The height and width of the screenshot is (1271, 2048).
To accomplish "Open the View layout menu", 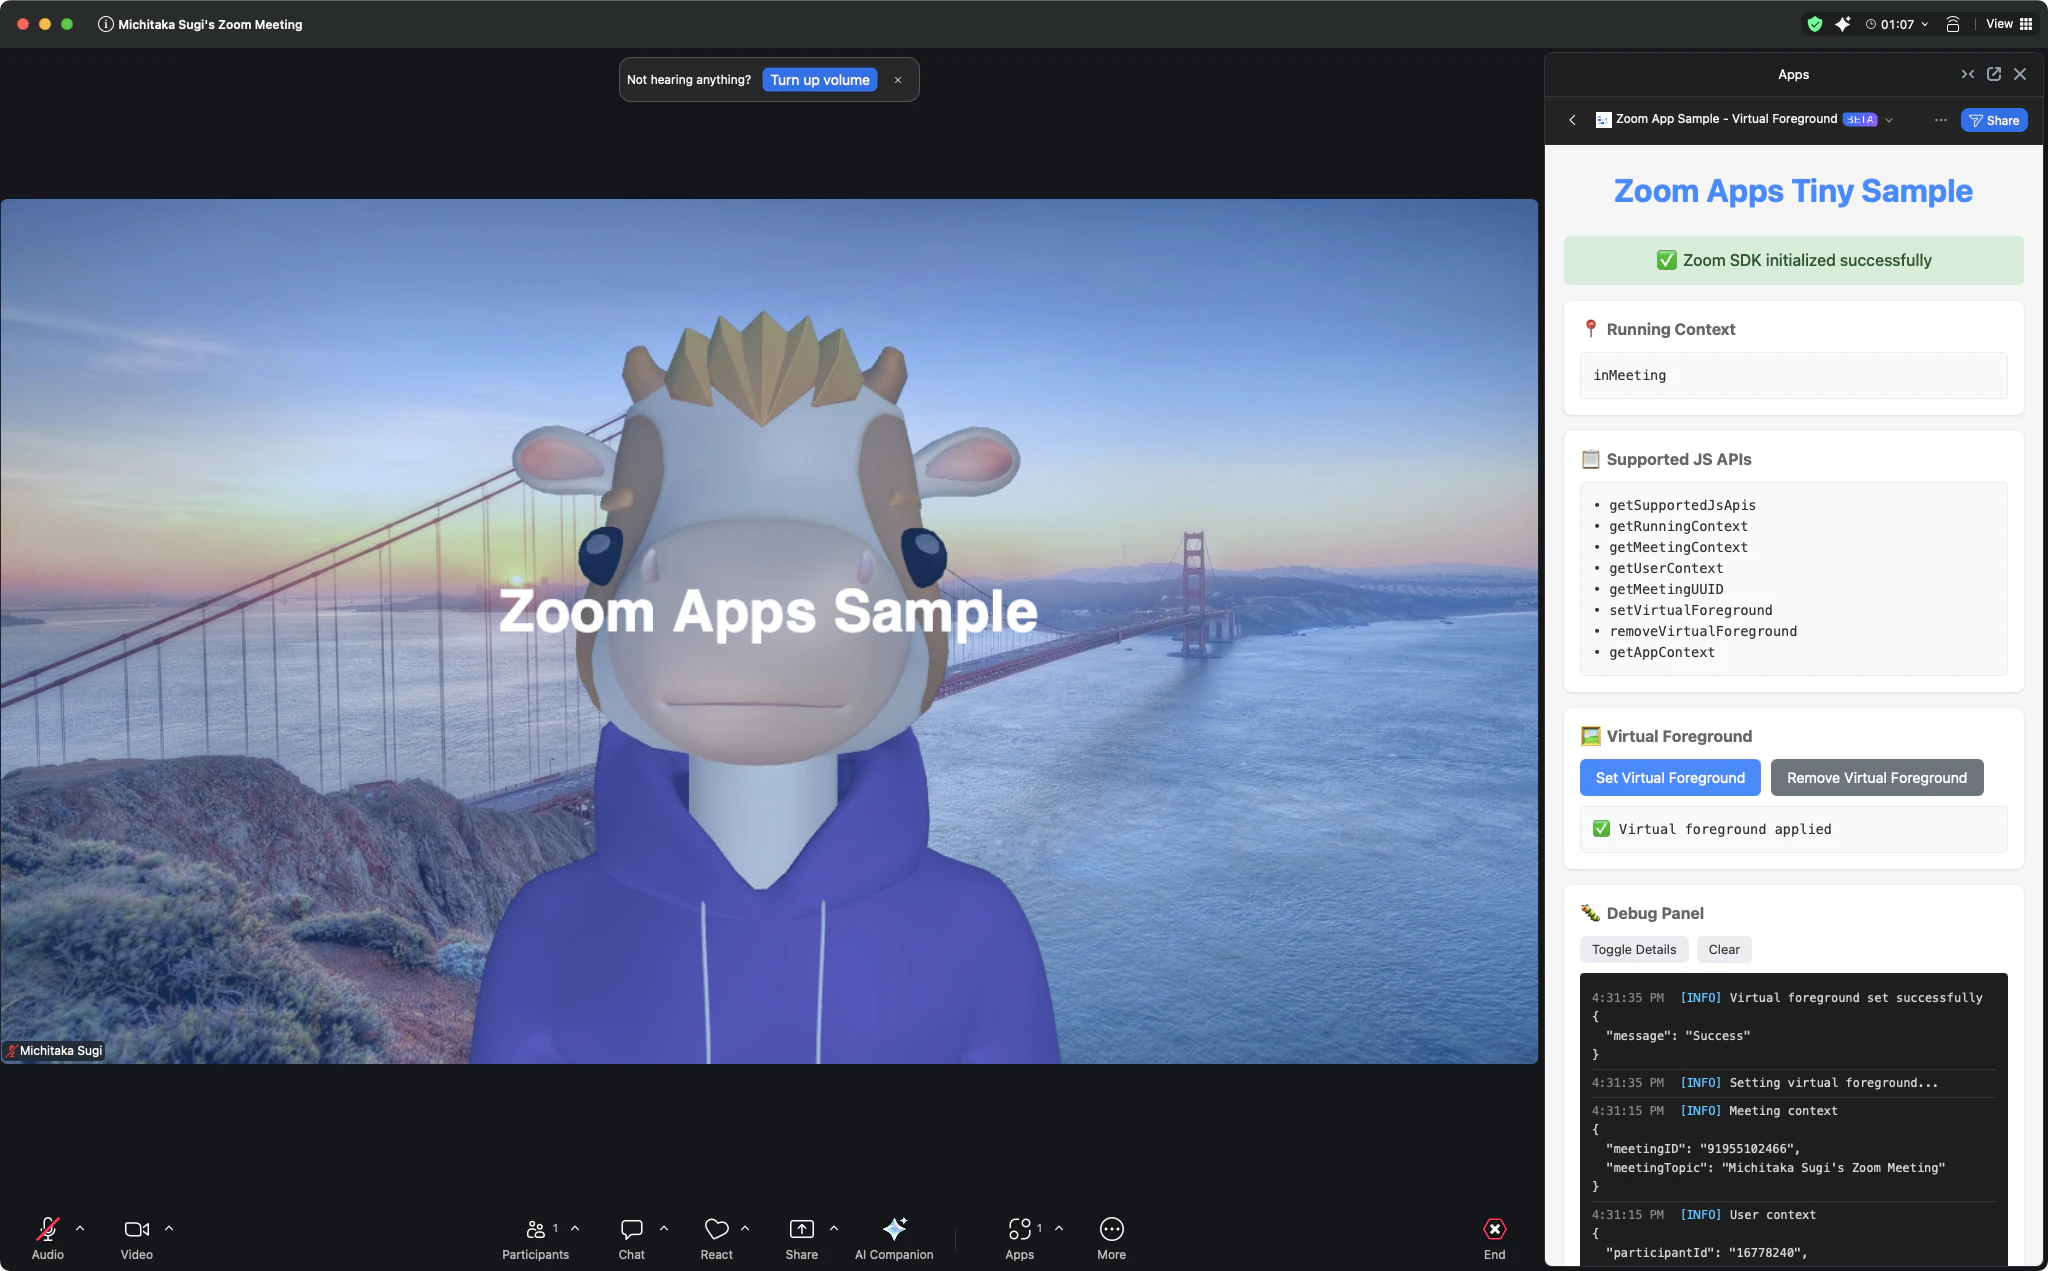I will click(2010, 24).
